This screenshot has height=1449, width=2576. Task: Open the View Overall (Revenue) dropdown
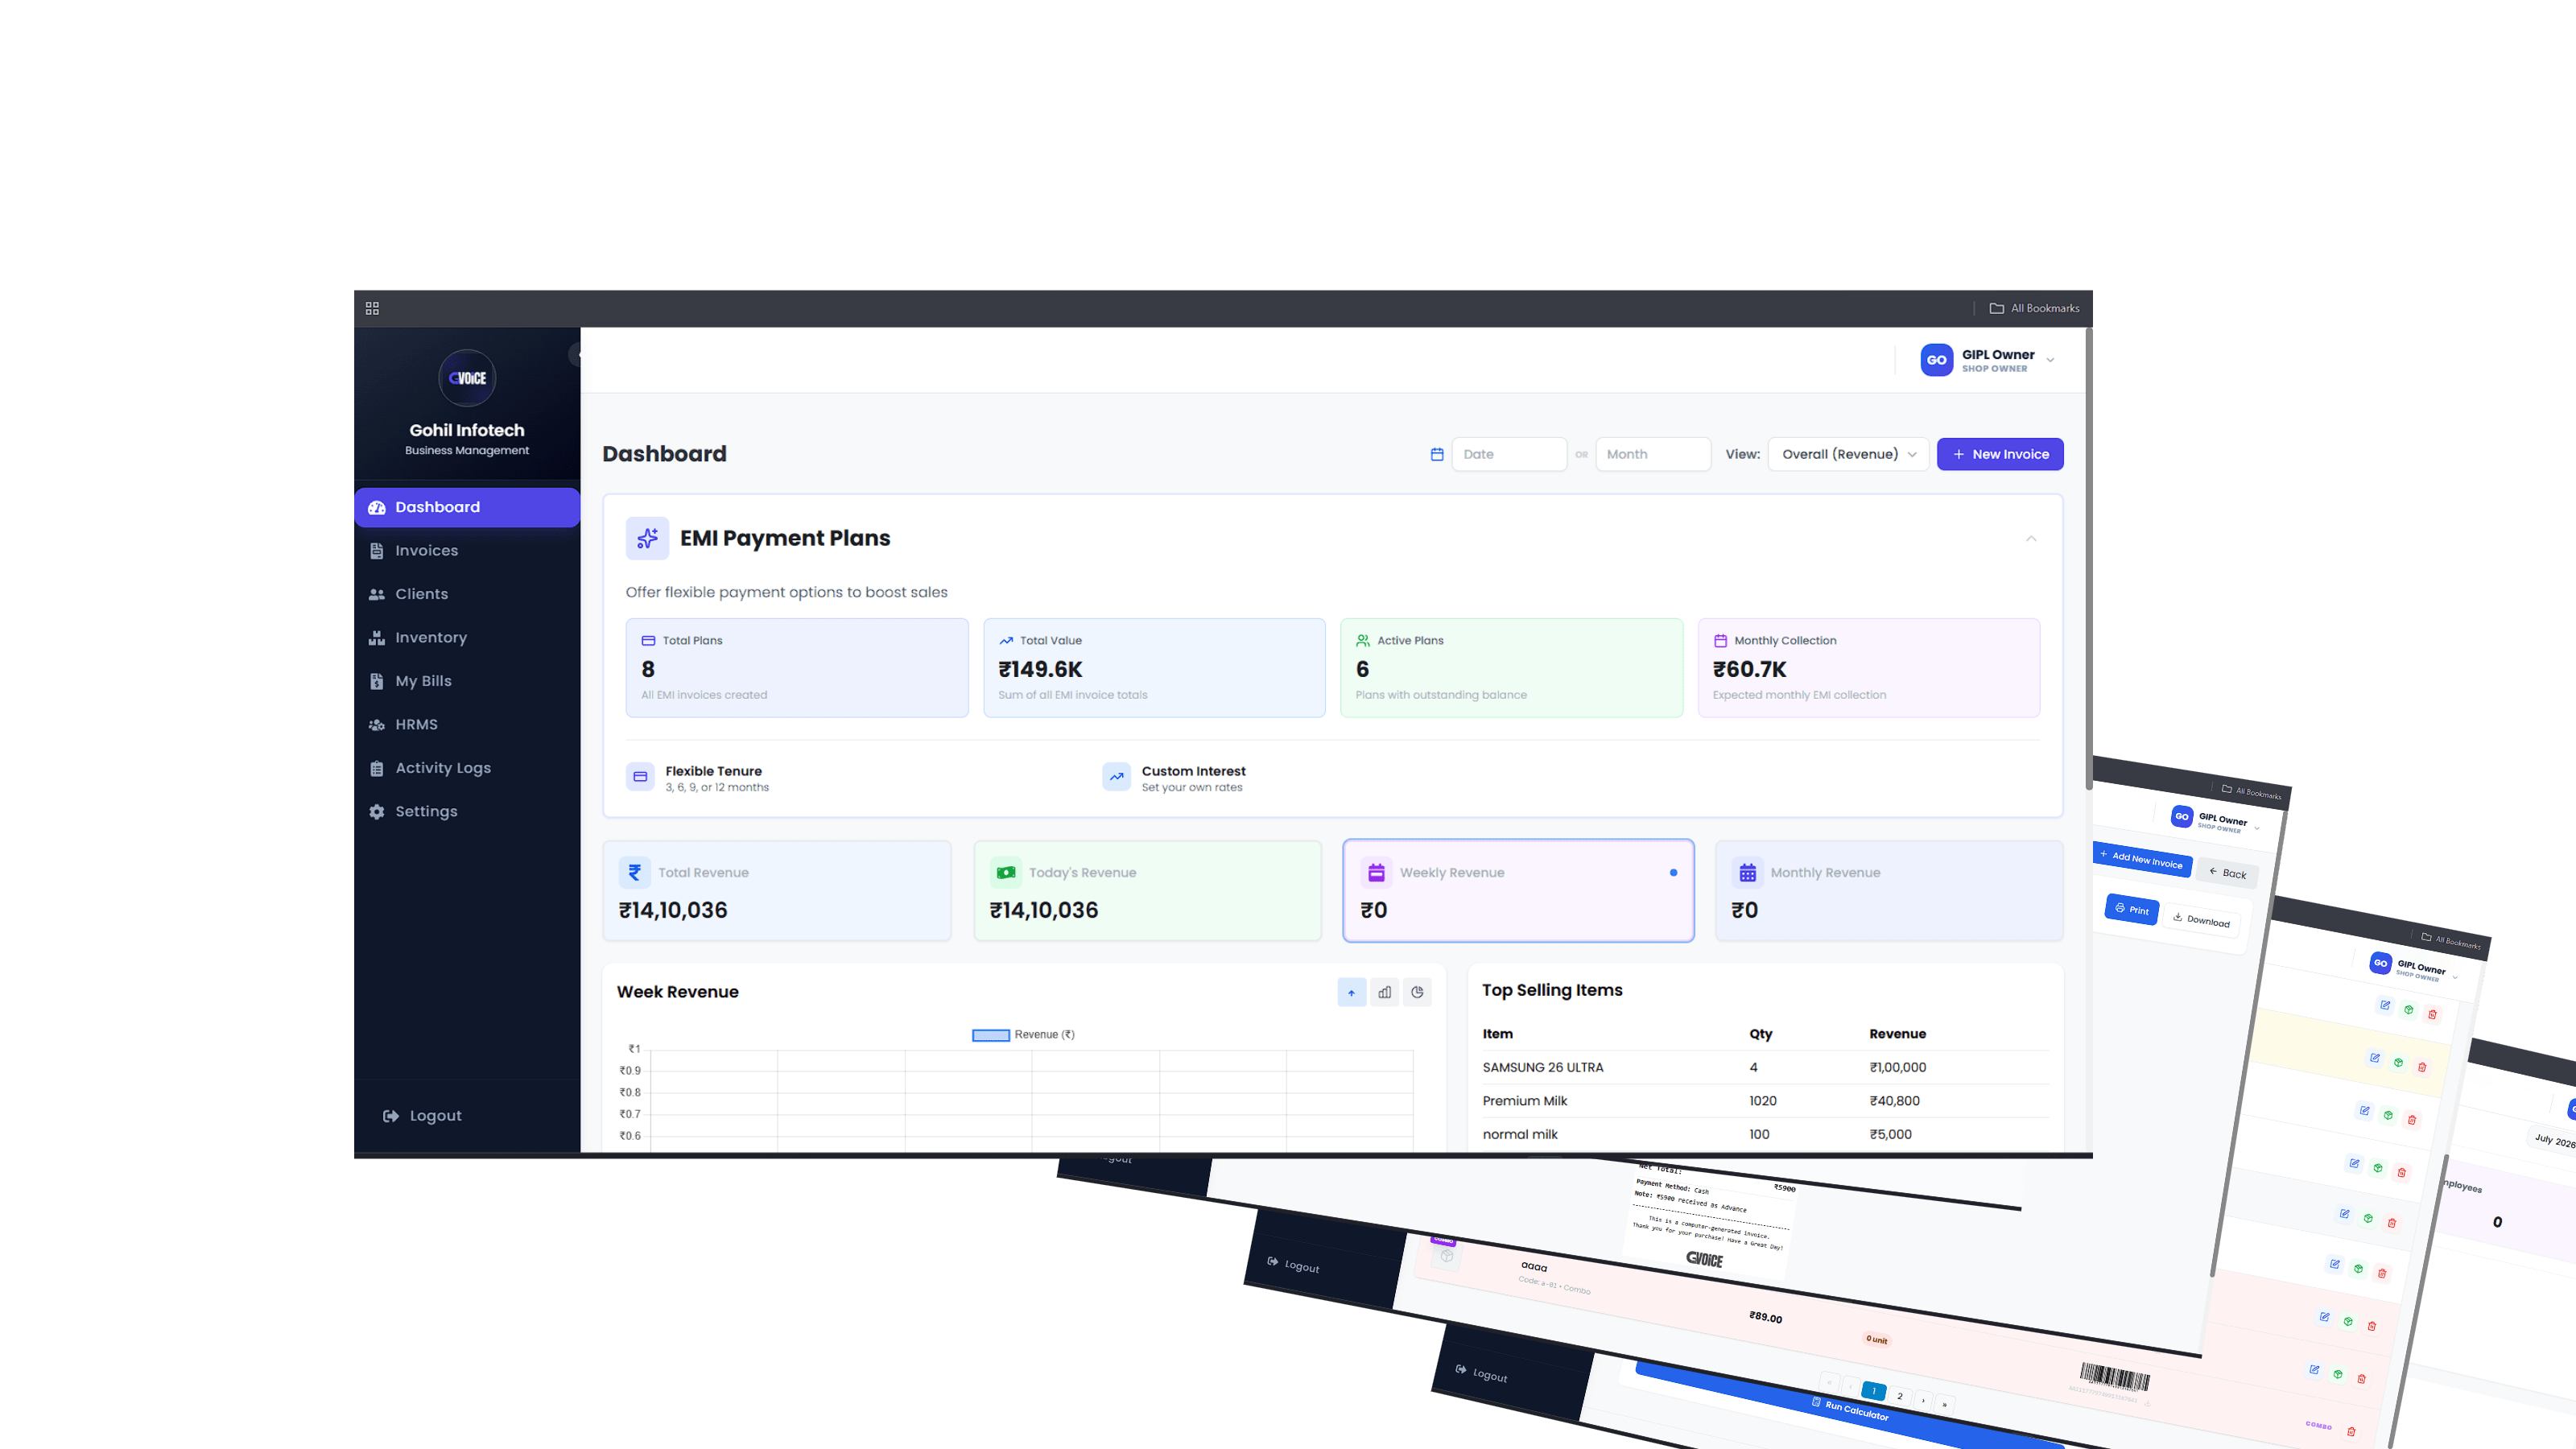(1848, 454)
